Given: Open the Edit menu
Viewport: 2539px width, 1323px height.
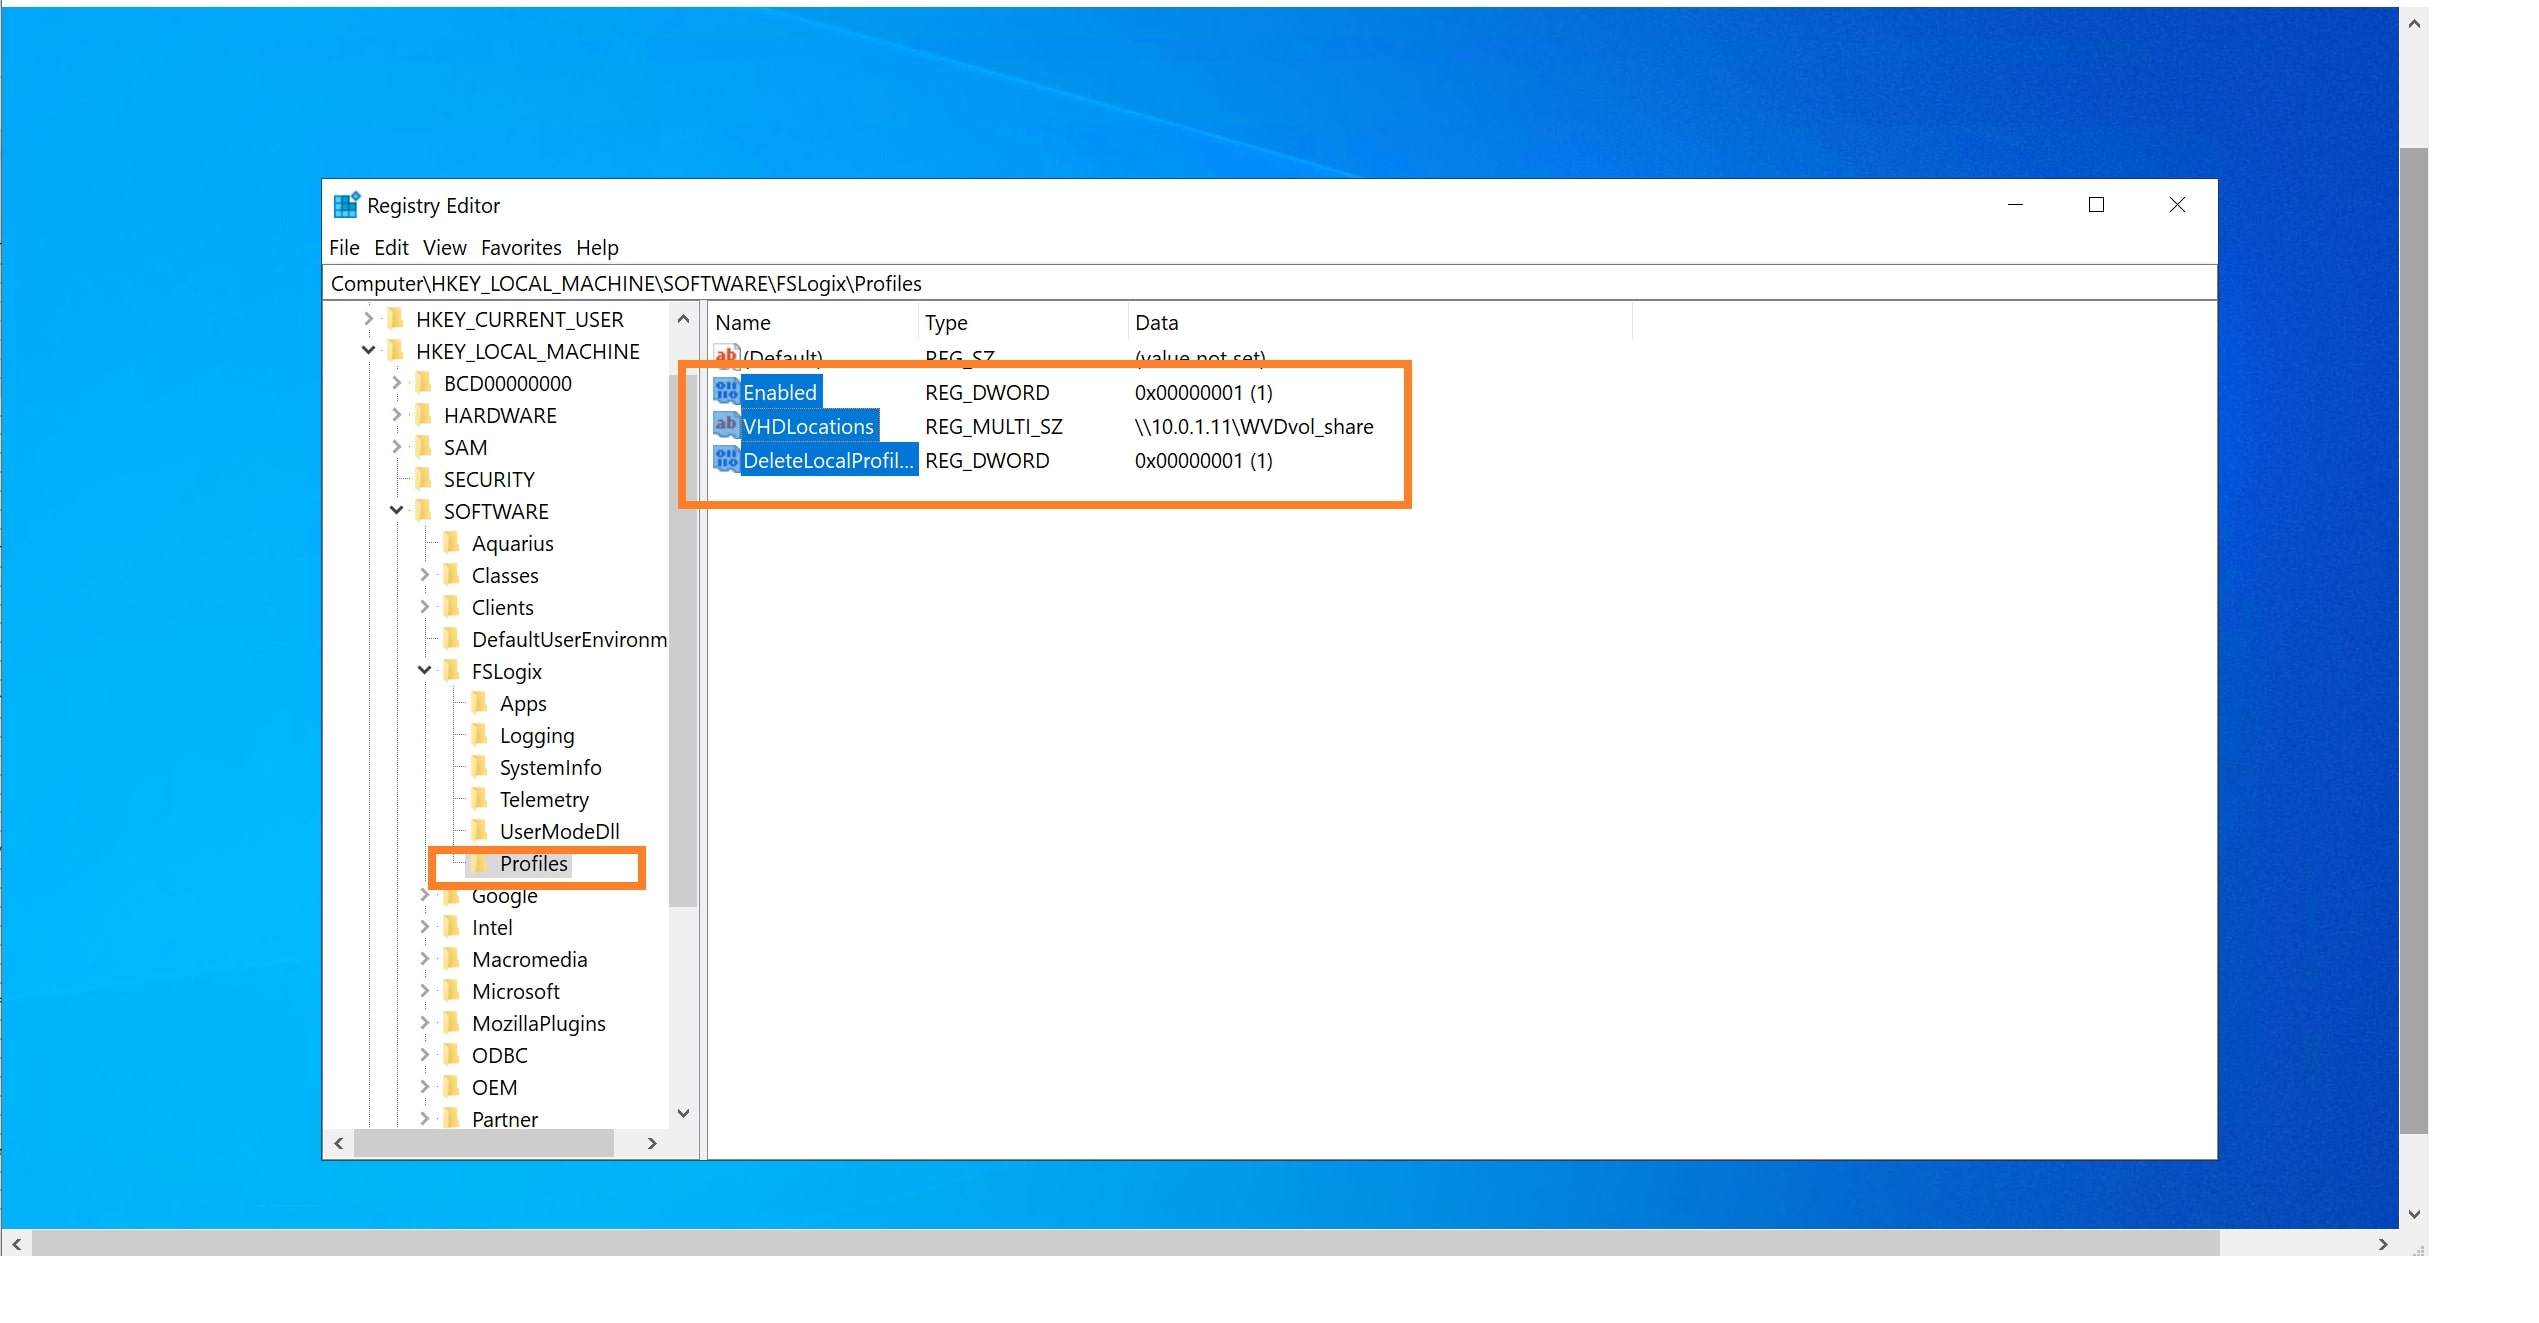Looking at the screenshot, I should 391,248.
